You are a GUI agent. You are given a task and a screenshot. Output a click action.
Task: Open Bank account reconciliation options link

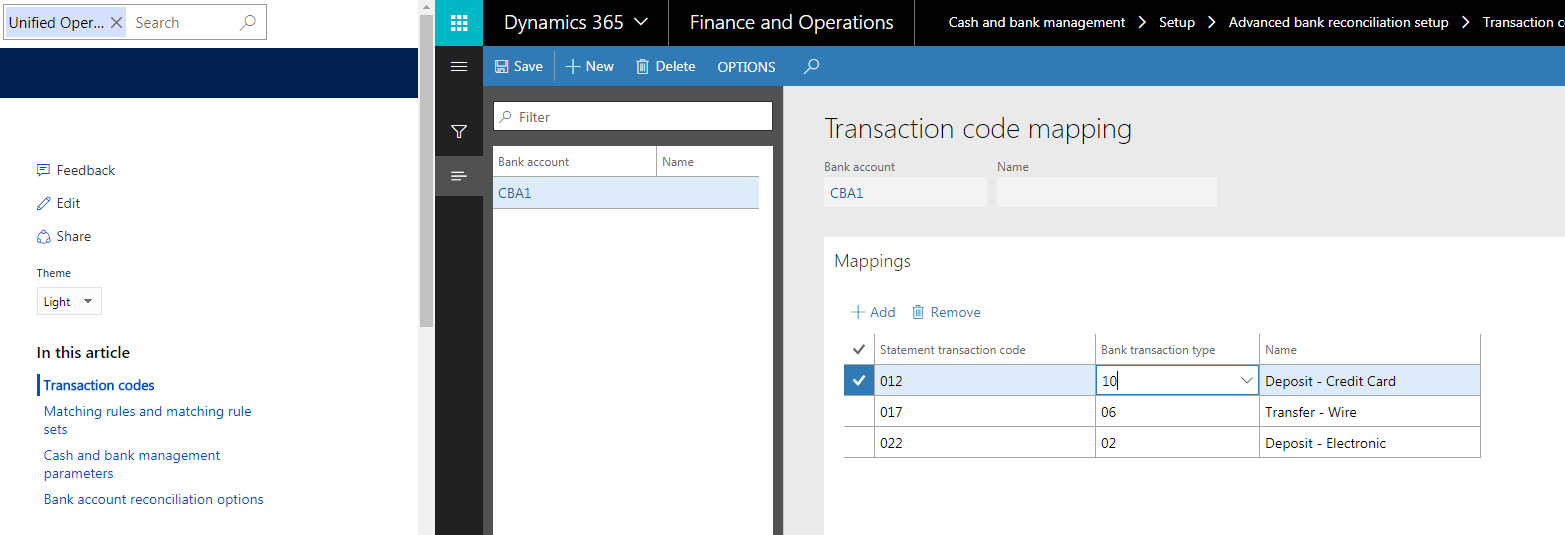point(153,499)
